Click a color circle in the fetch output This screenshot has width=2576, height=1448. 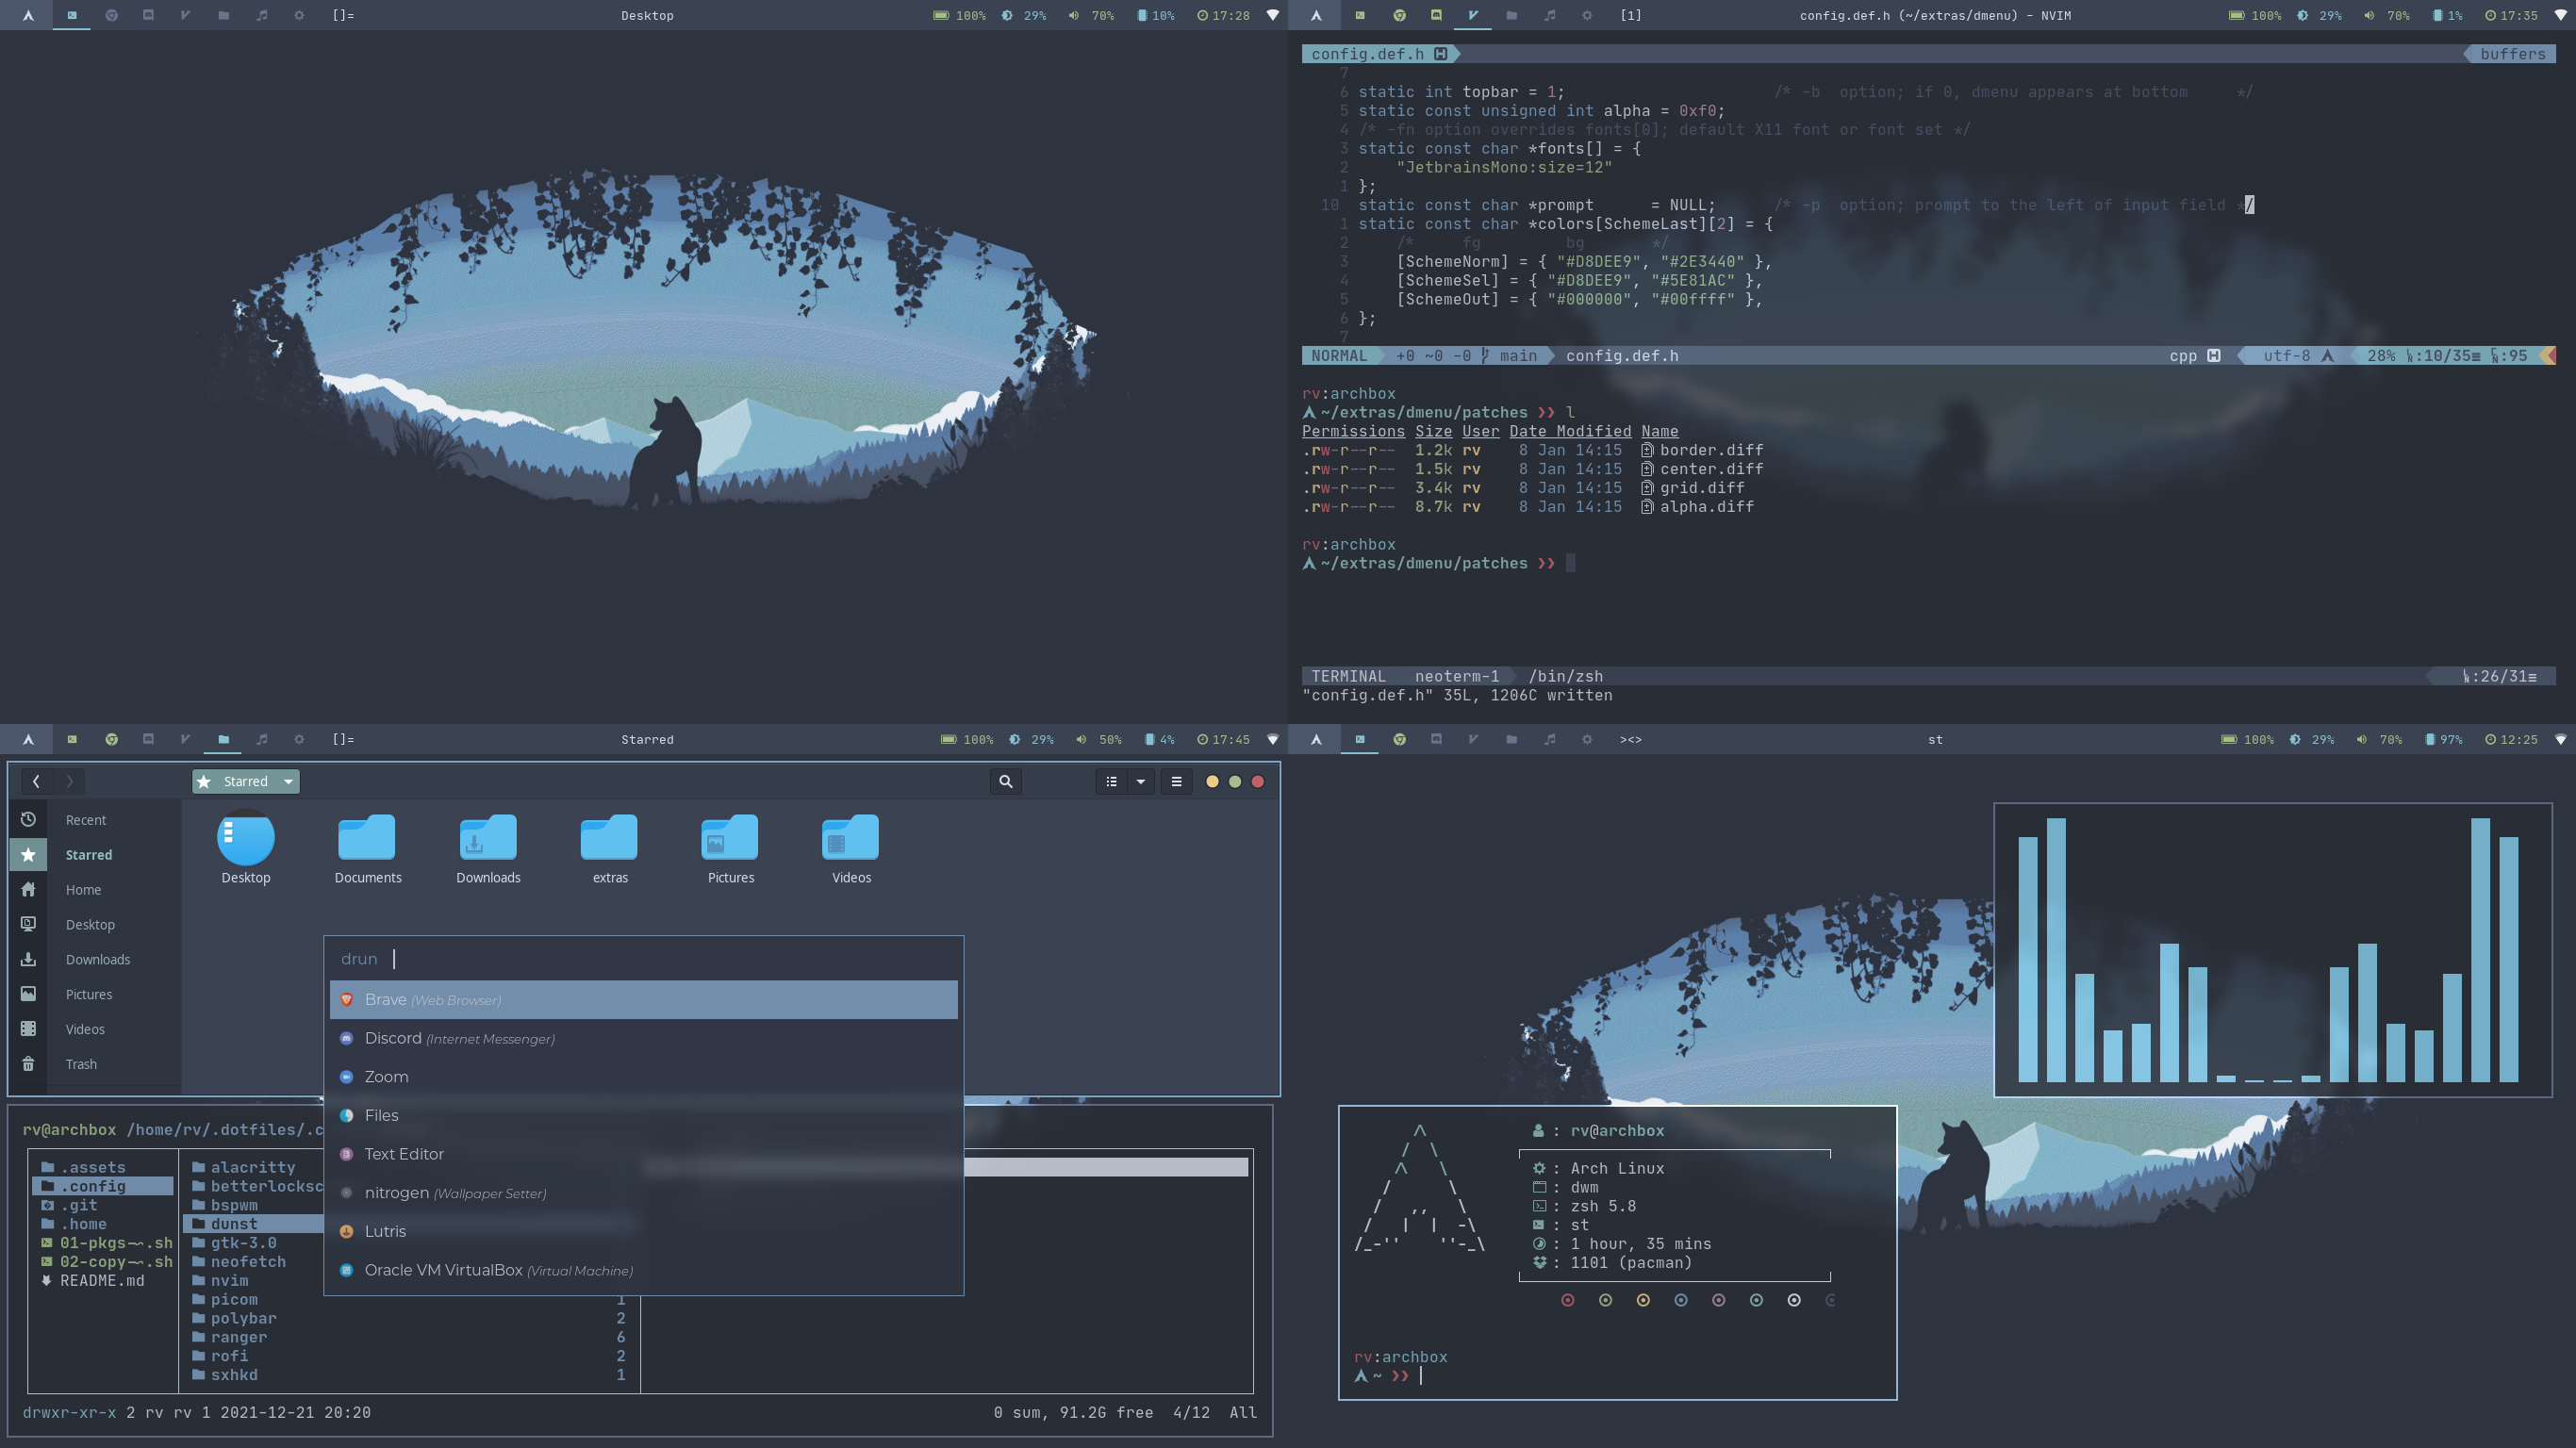1566,1300
